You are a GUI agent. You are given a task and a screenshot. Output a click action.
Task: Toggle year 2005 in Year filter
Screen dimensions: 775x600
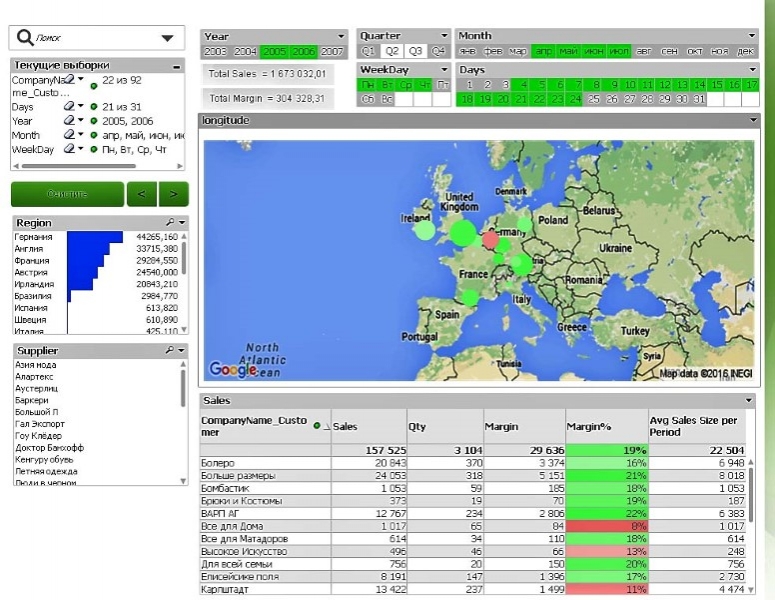click(275, 51)
